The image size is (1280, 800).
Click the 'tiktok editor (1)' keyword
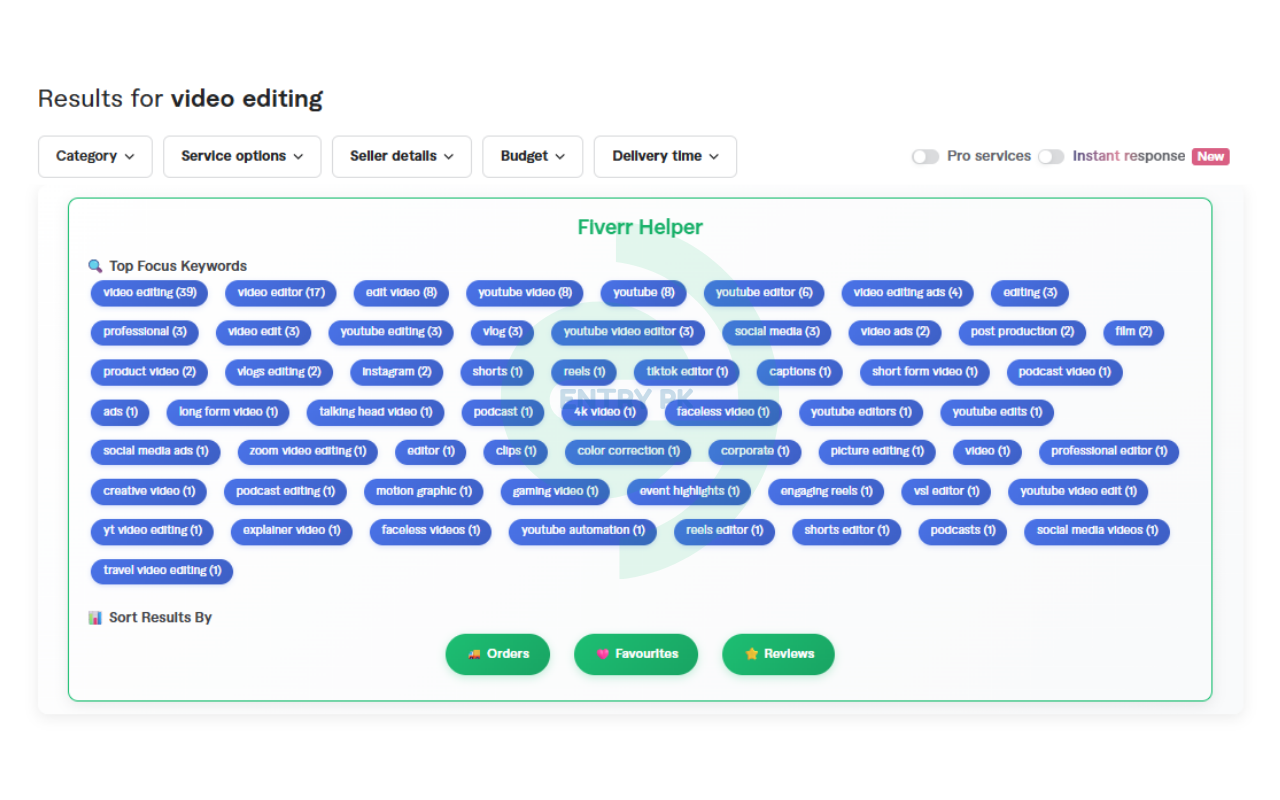point(687,372)
